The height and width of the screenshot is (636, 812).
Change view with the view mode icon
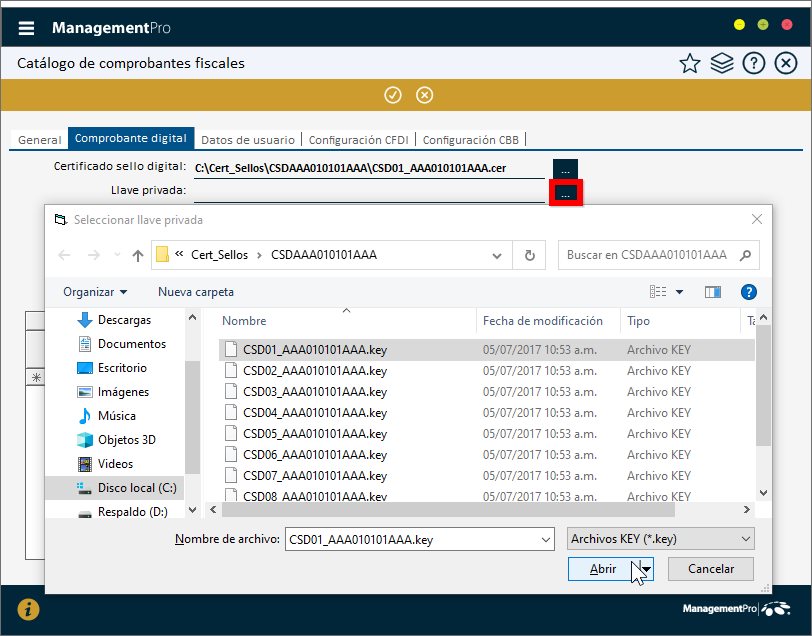tap(658, 292)
